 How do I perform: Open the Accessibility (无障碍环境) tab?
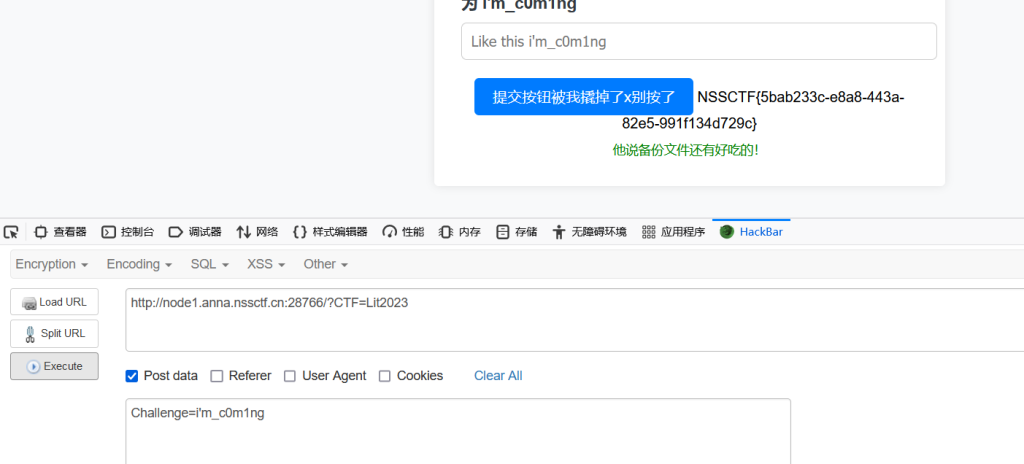point(589,232)
